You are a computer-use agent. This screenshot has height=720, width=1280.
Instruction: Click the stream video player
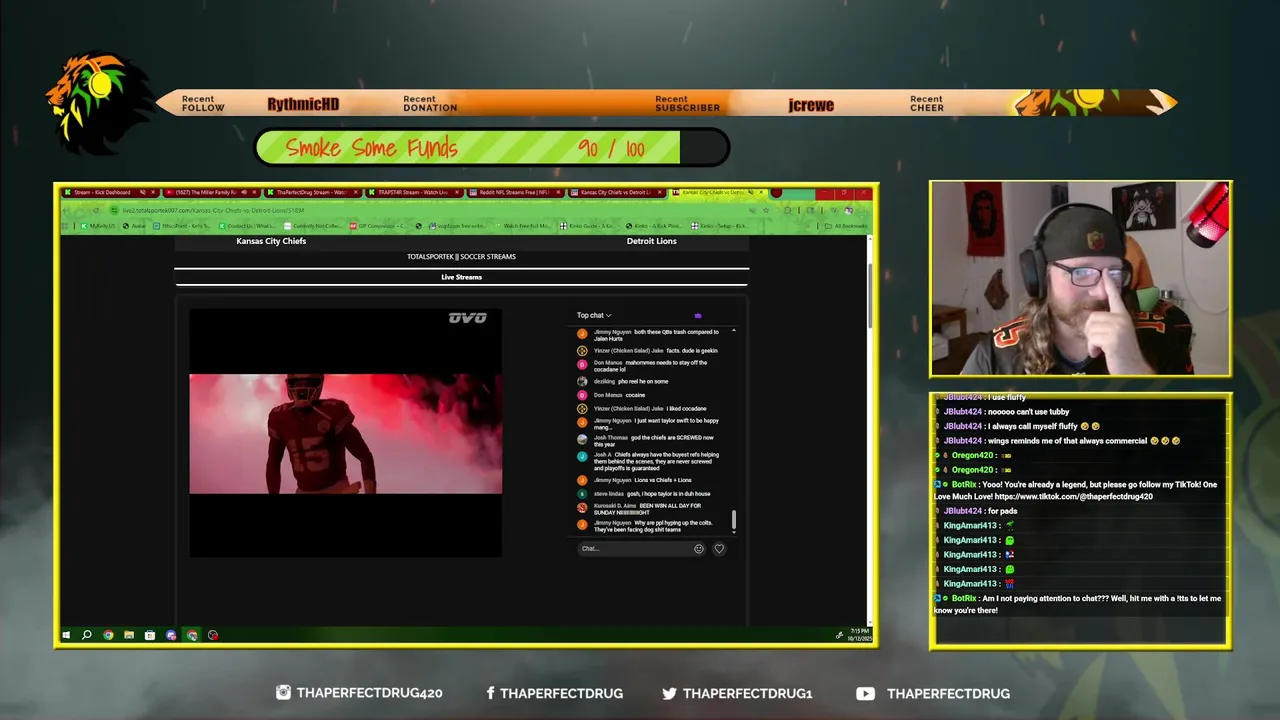(346, 433)
